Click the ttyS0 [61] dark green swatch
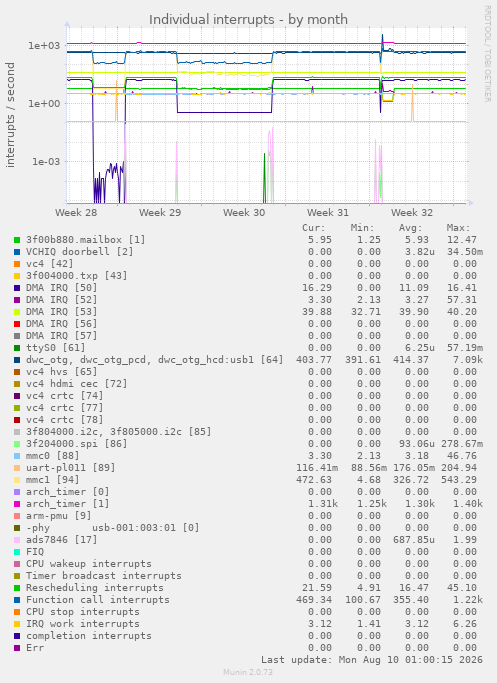Screen dimensions: 497x683 click(x=17, y=348)
